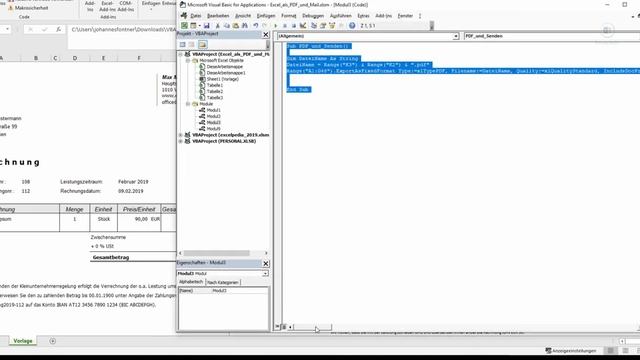Click the Break pause icon
Image resolution: width=640 pixels, height=360 pixels.
point(284,26)
